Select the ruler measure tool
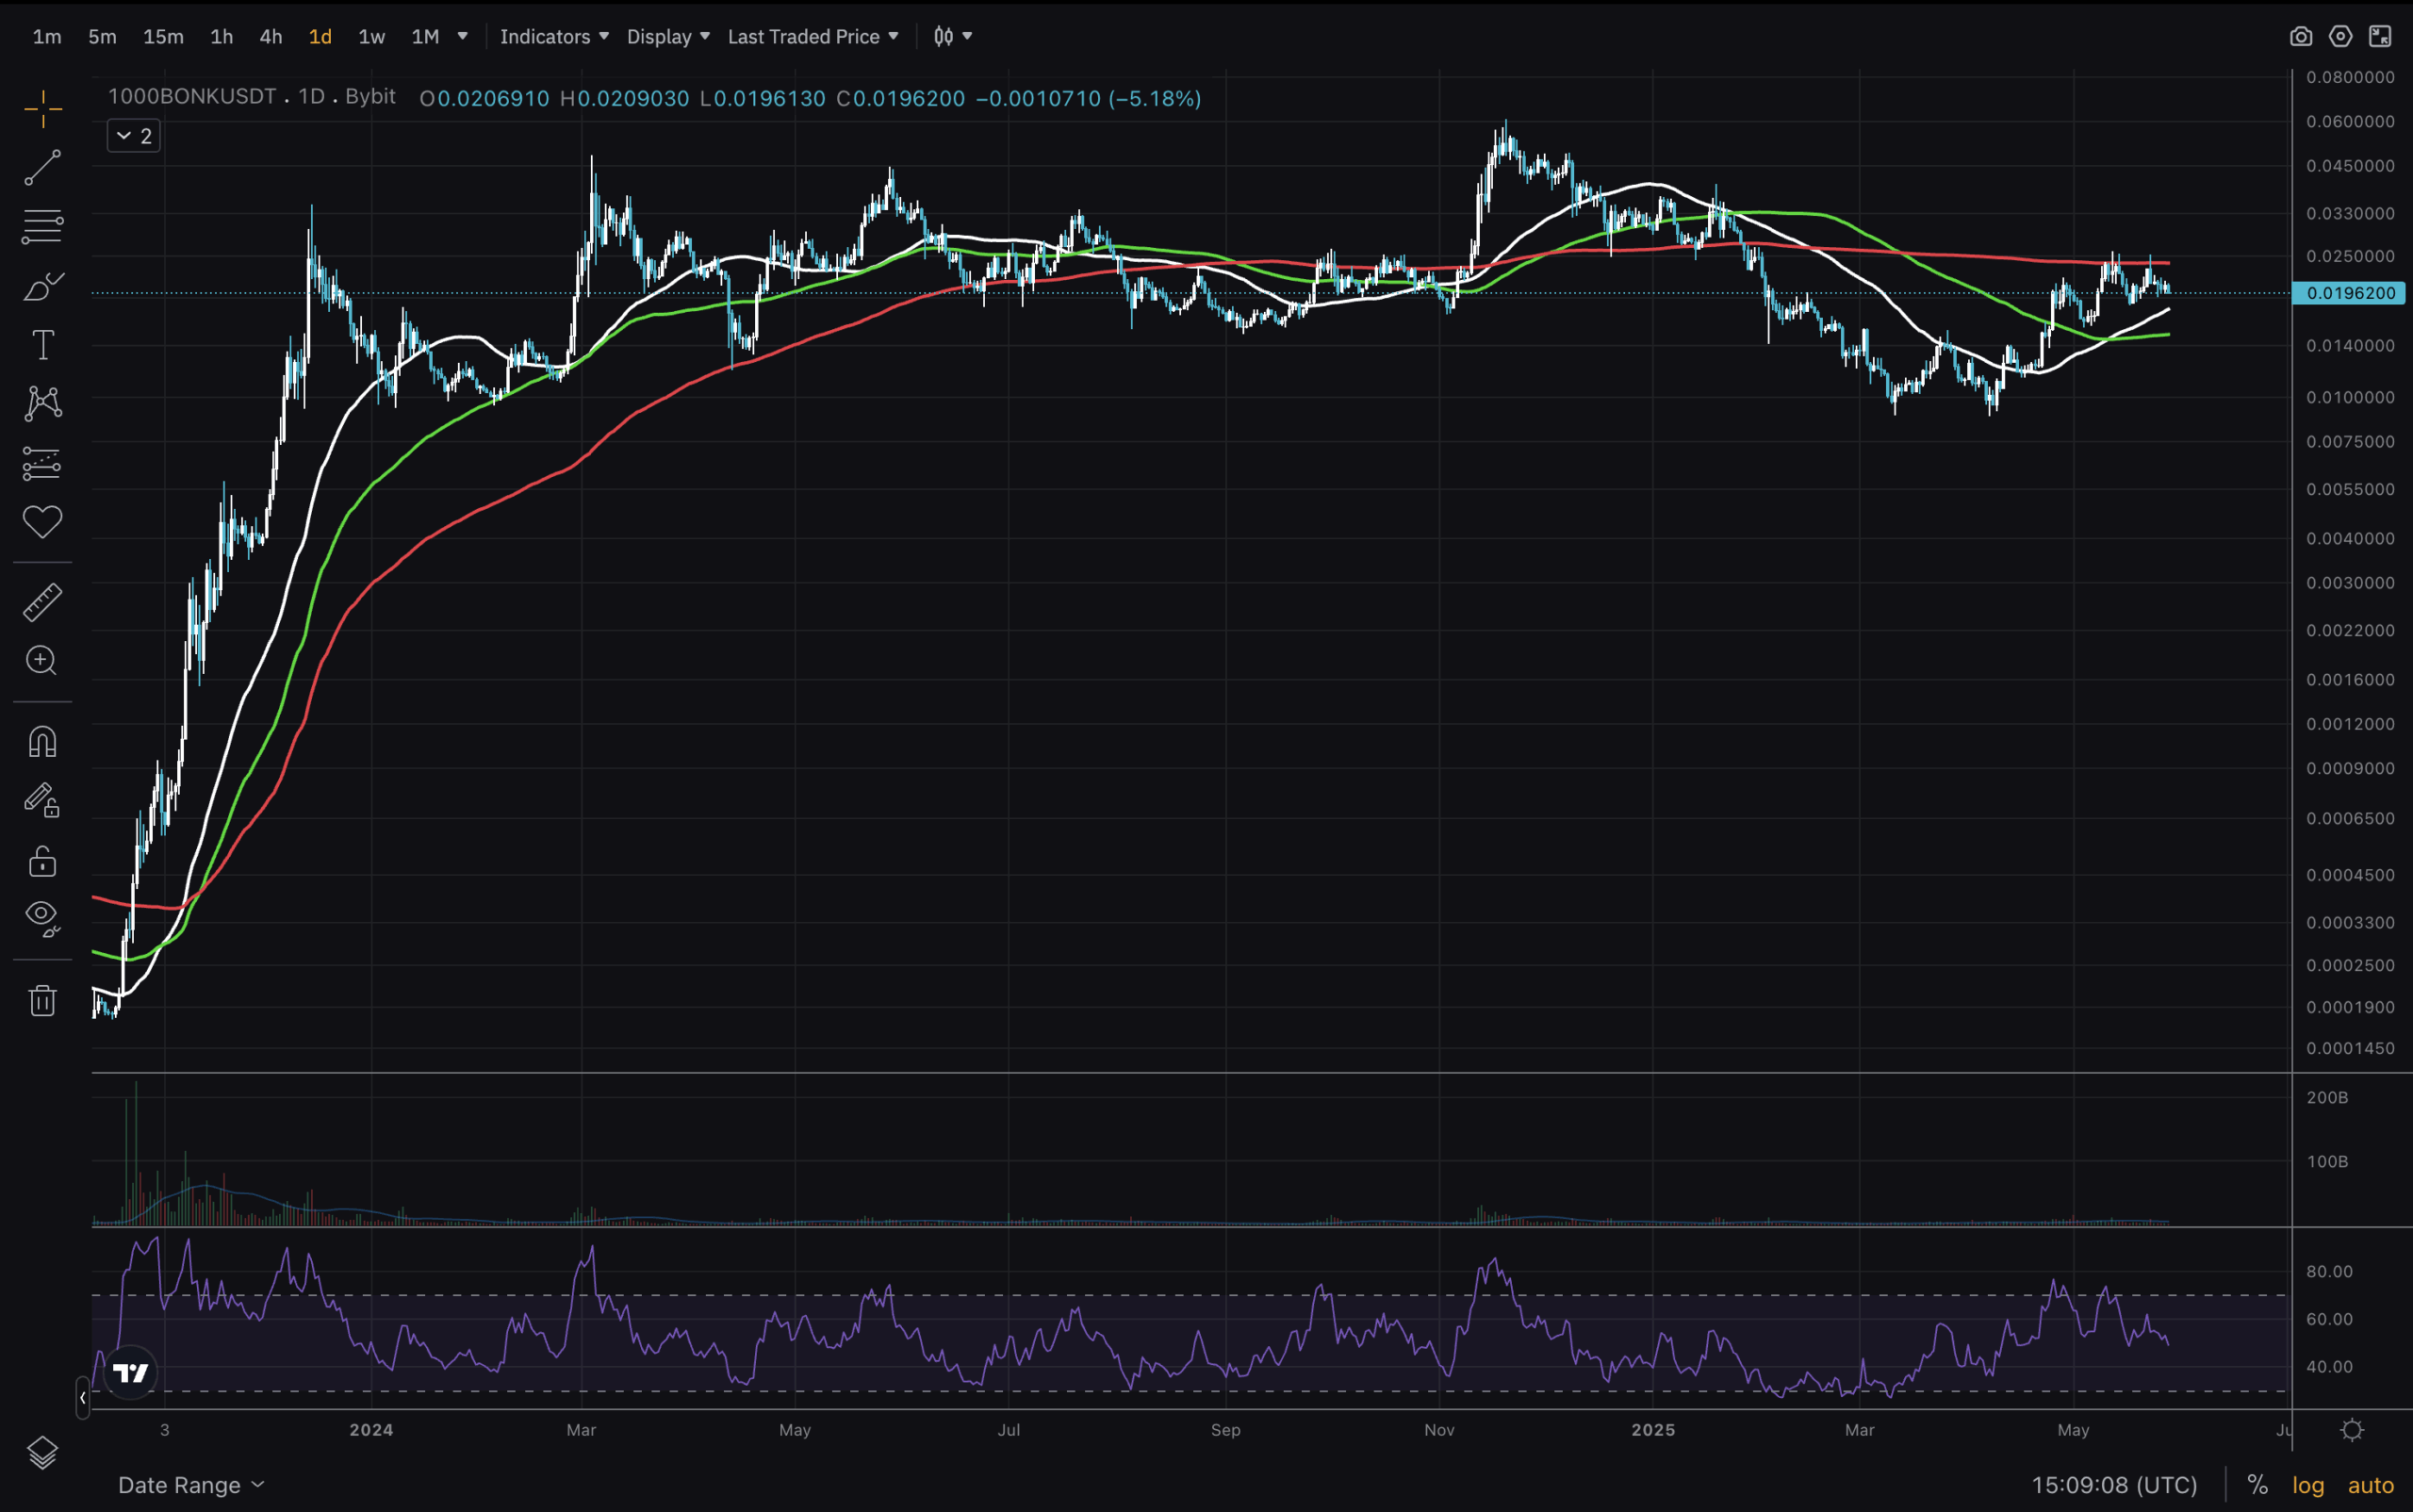 click(42, 601)
